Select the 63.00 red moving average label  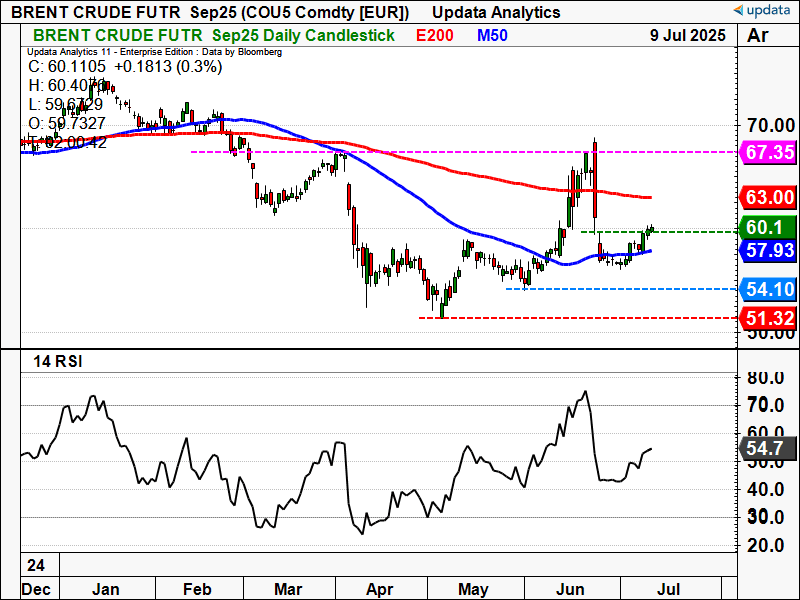click(x=767, y=197)
